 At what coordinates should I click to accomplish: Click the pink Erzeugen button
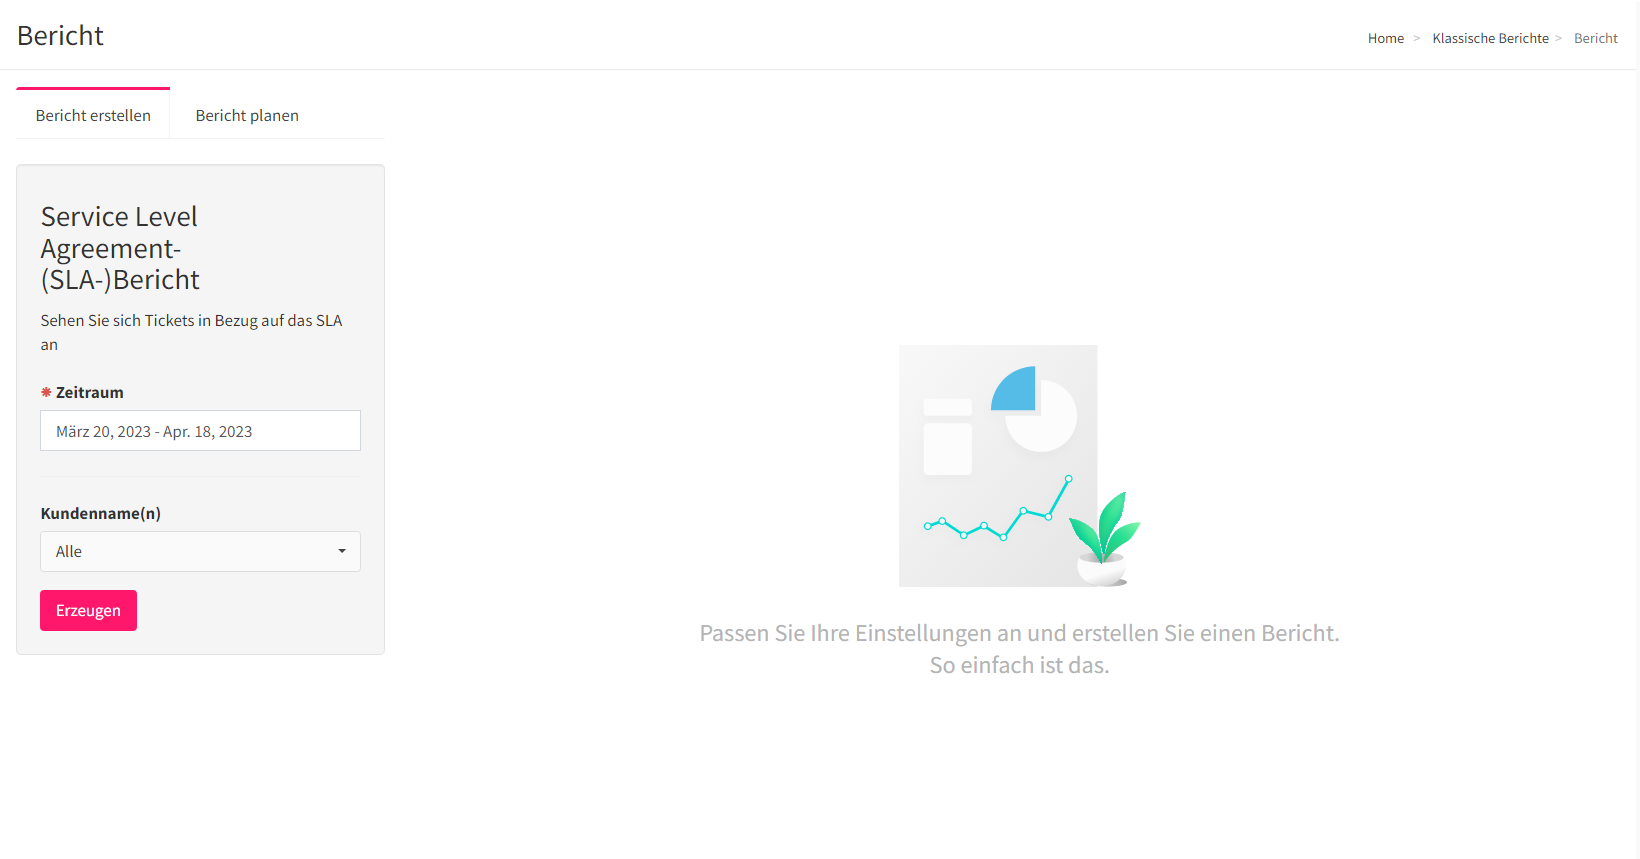tap(88, 611)
